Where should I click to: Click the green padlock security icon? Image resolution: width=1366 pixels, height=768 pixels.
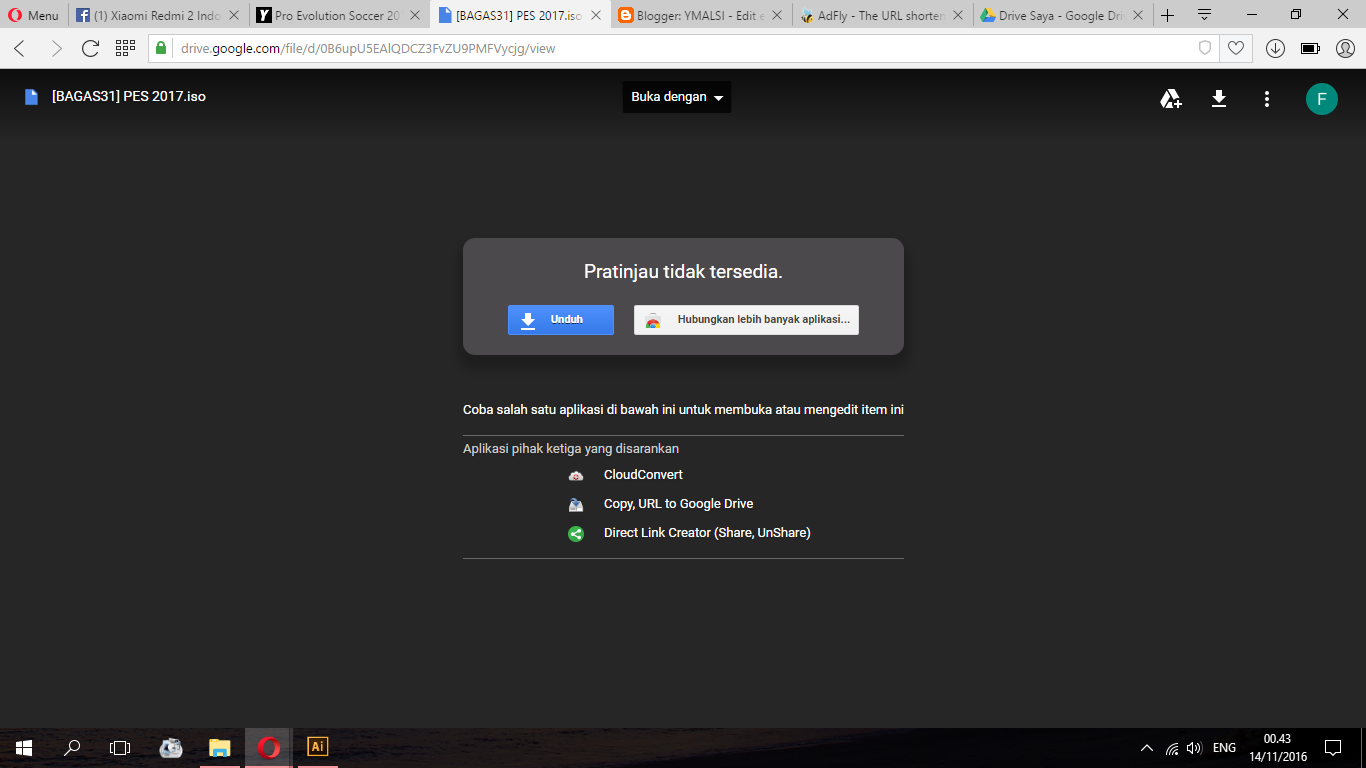(x=160, y=48)
